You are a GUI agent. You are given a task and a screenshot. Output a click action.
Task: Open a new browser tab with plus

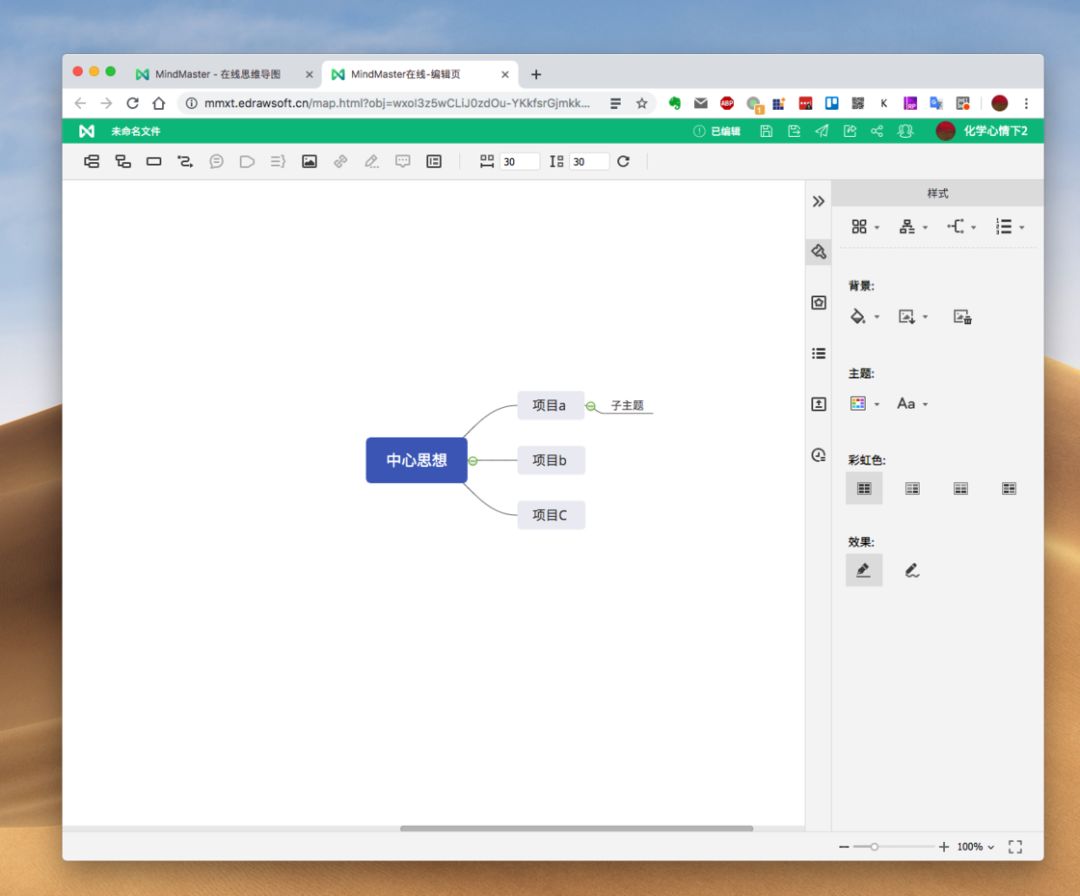click(536, 74)
